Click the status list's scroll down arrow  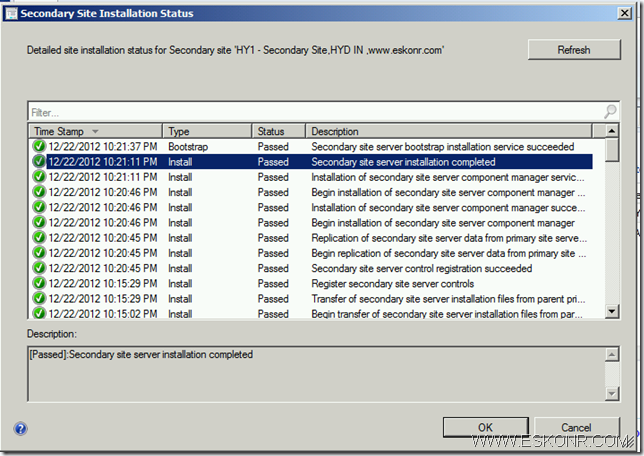click(x=612, y=311)
